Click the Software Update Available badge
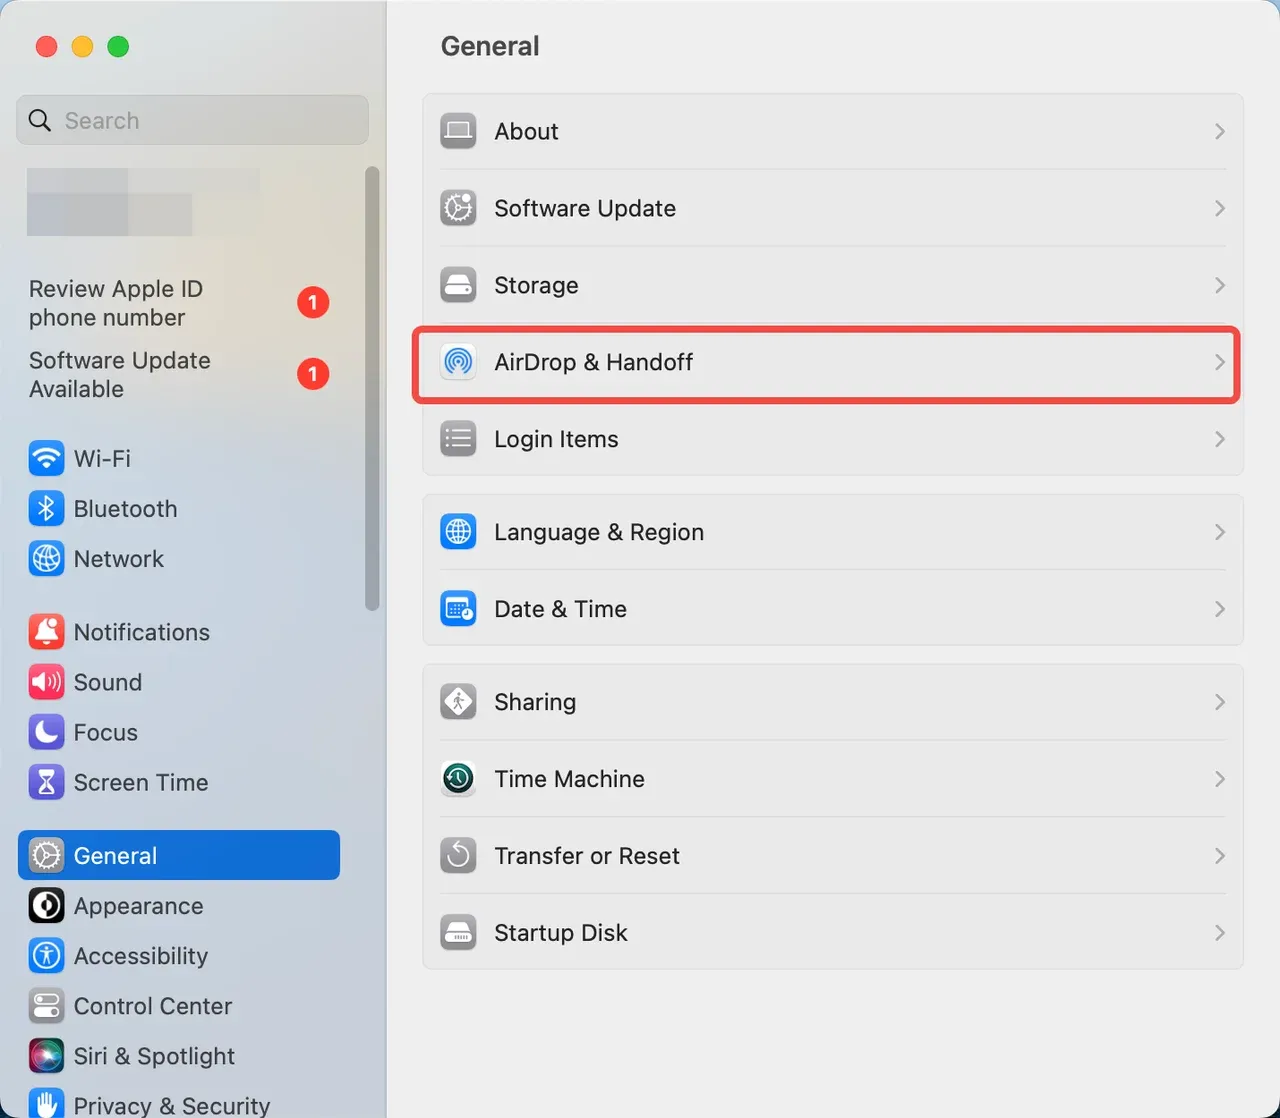 click(313, 374)
